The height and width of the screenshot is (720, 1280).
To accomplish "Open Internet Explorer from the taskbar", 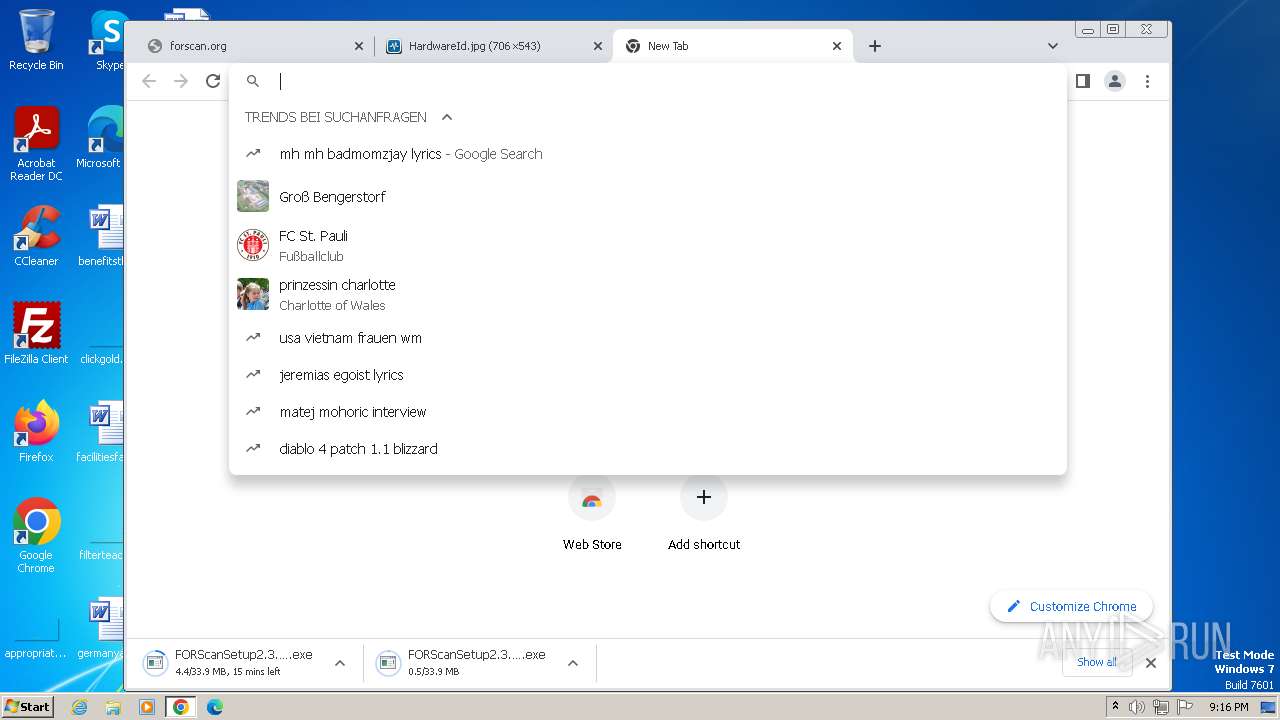I will [80, 707].
